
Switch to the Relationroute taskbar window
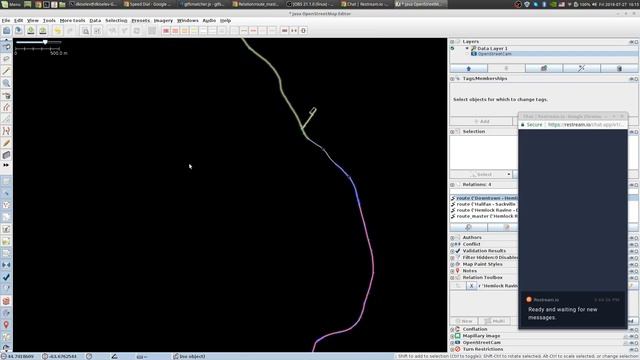tap(256, 4)
